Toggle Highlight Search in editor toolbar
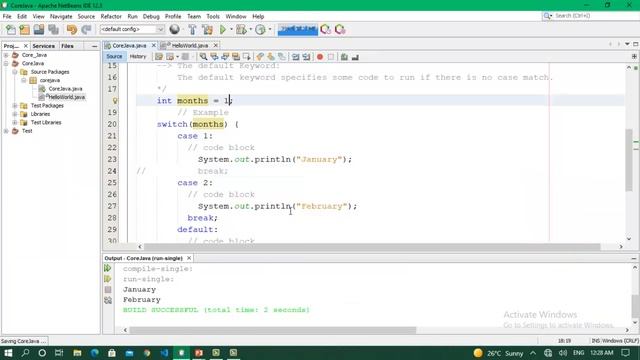The width and height of the screenshot is (640, 360). click(236, 57)
